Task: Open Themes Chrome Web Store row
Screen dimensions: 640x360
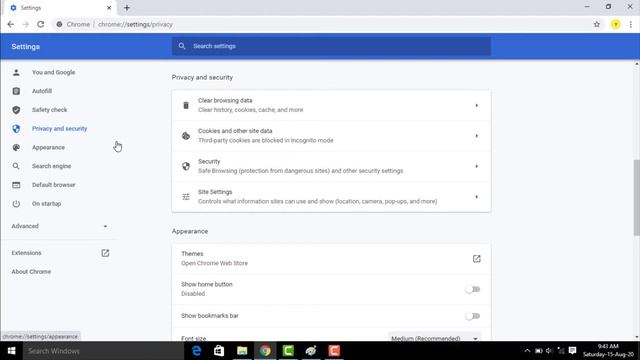Action: 331,259
